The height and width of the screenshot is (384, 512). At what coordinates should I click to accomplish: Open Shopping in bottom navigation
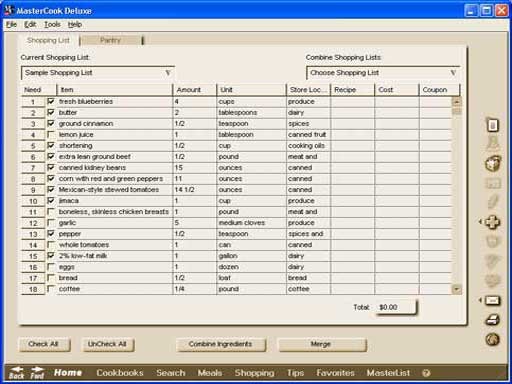[x=254, y=373]
